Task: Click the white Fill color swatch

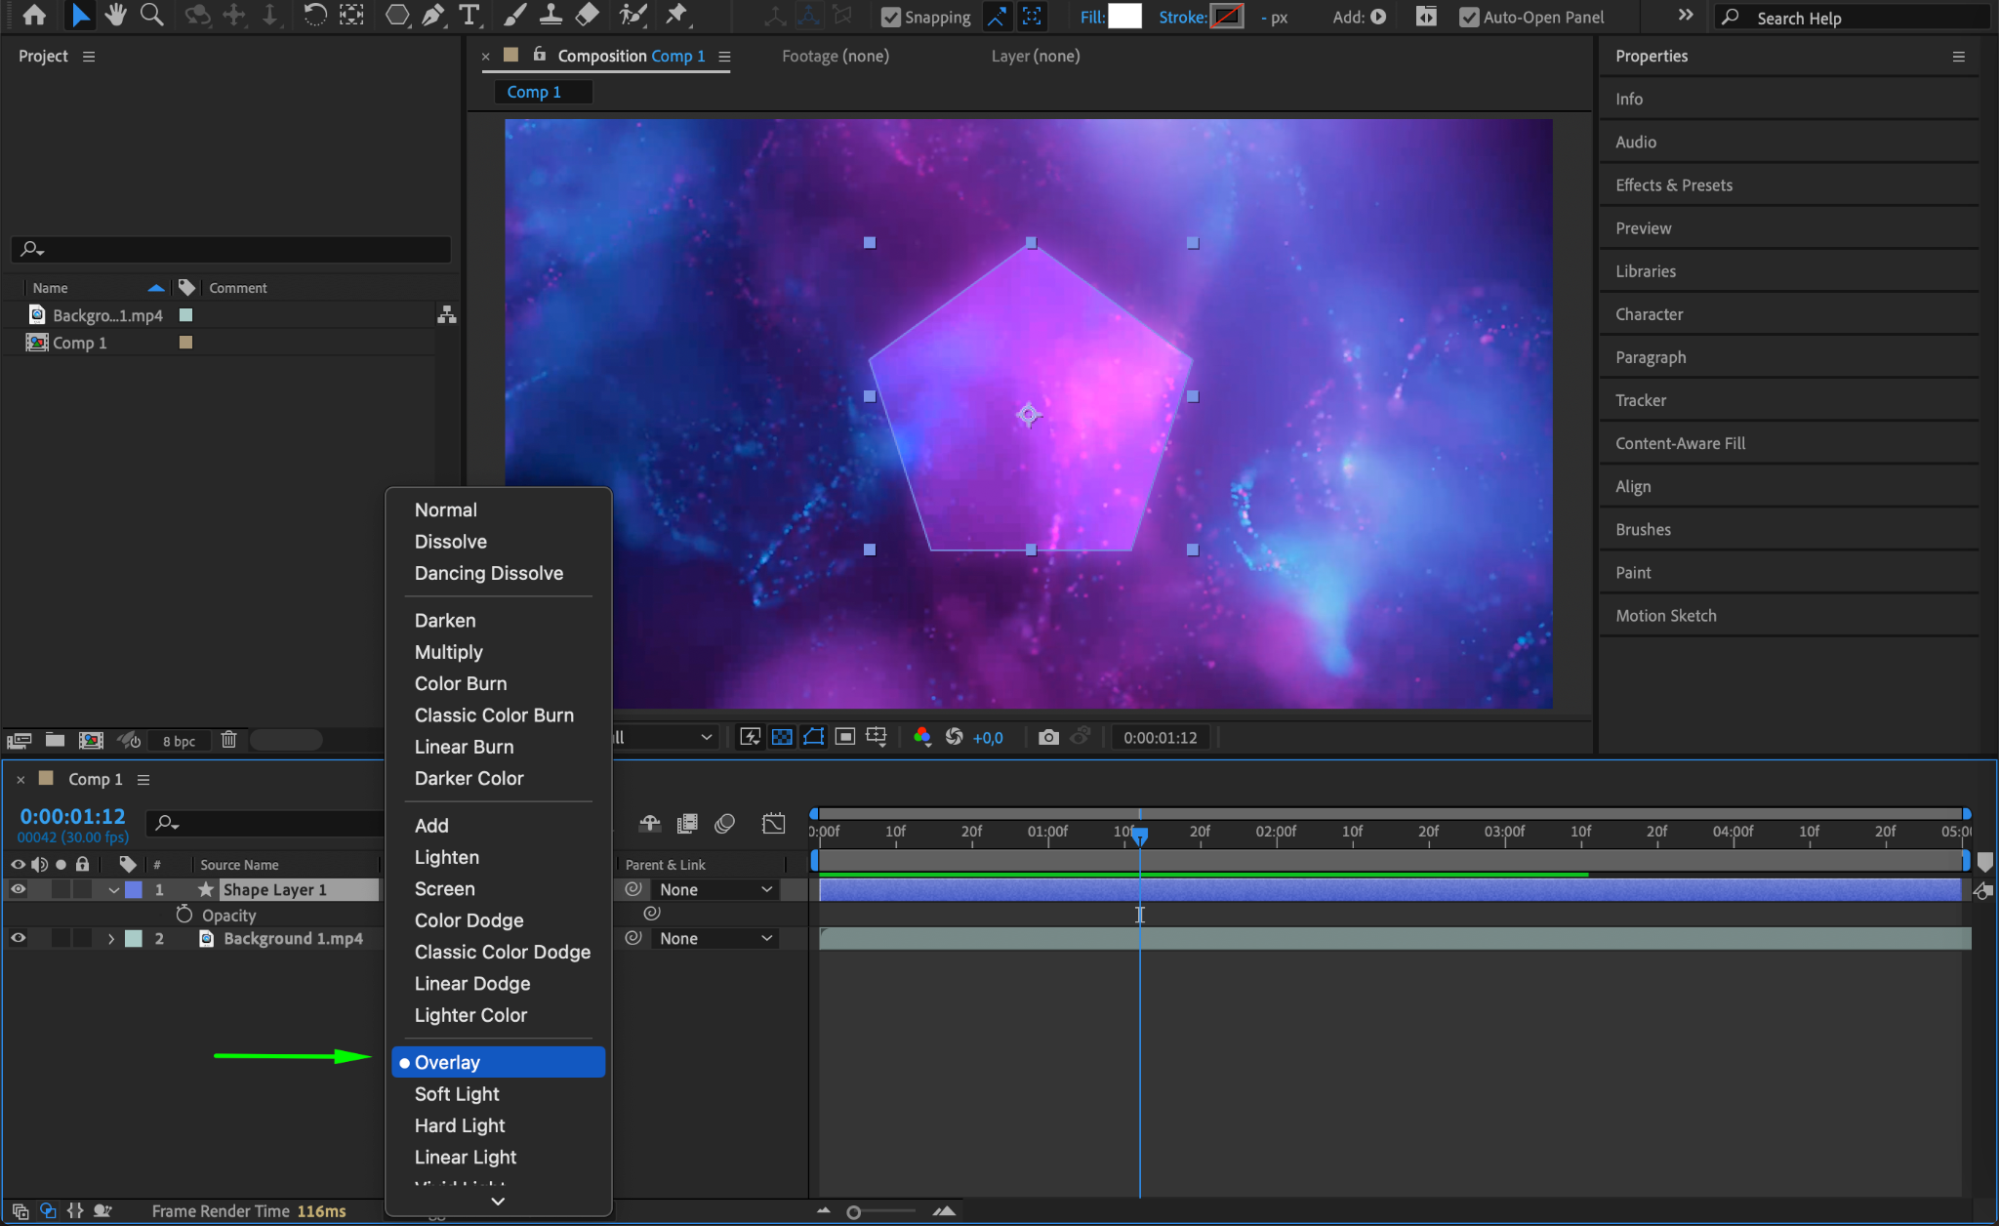Action: coord(1125,16)
